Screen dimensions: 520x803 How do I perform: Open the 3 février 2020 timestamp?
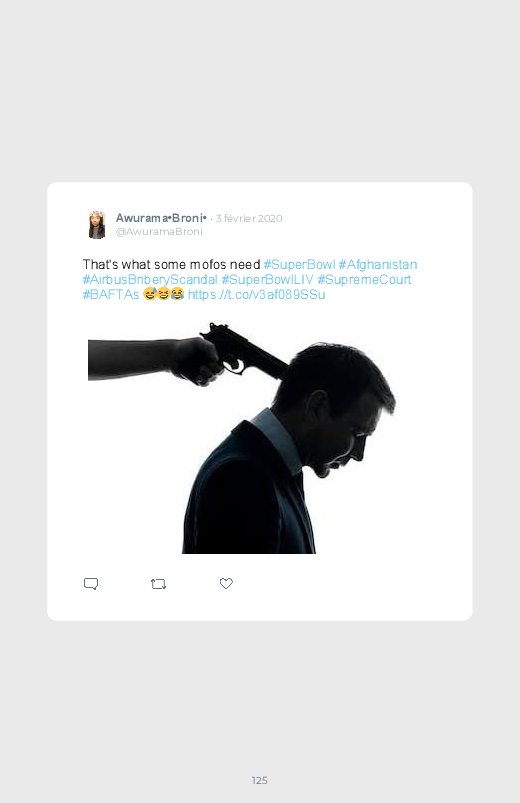249,218
